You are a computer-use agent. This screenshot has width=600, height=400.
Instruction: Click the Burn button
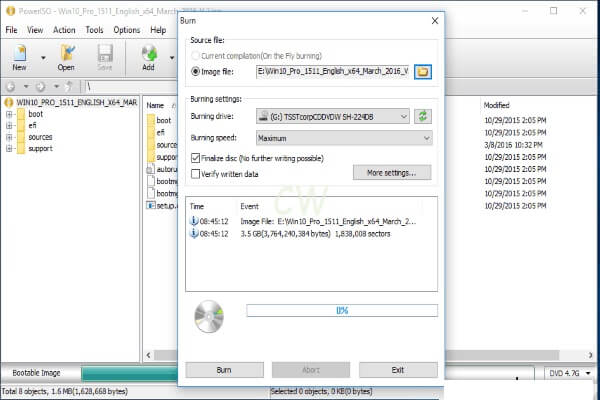[224, 370]
